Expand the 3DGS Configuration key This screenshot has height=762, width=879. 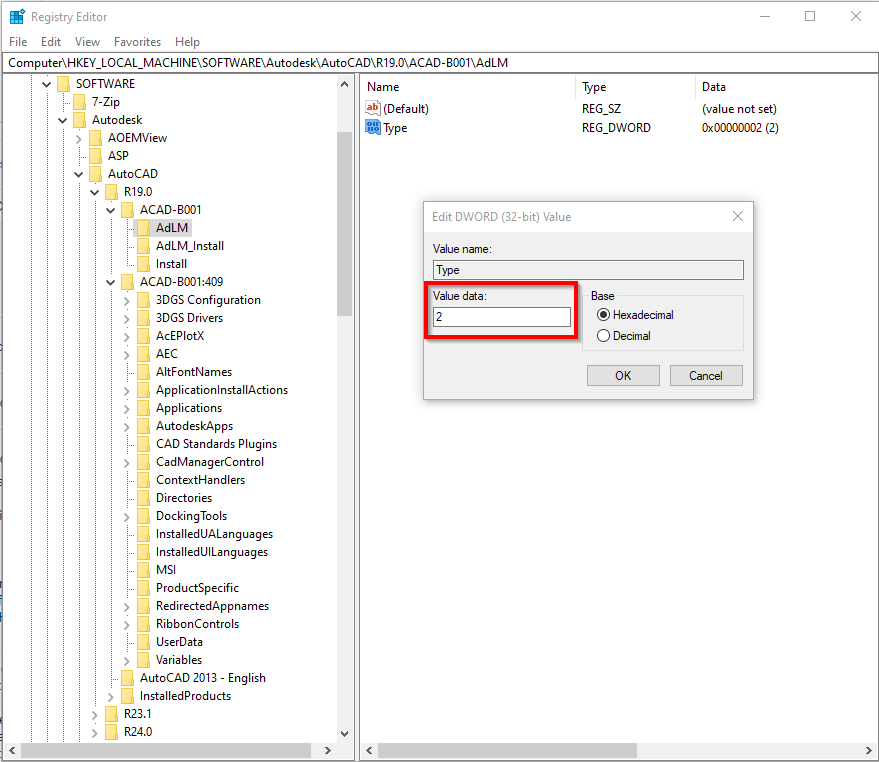128,299
